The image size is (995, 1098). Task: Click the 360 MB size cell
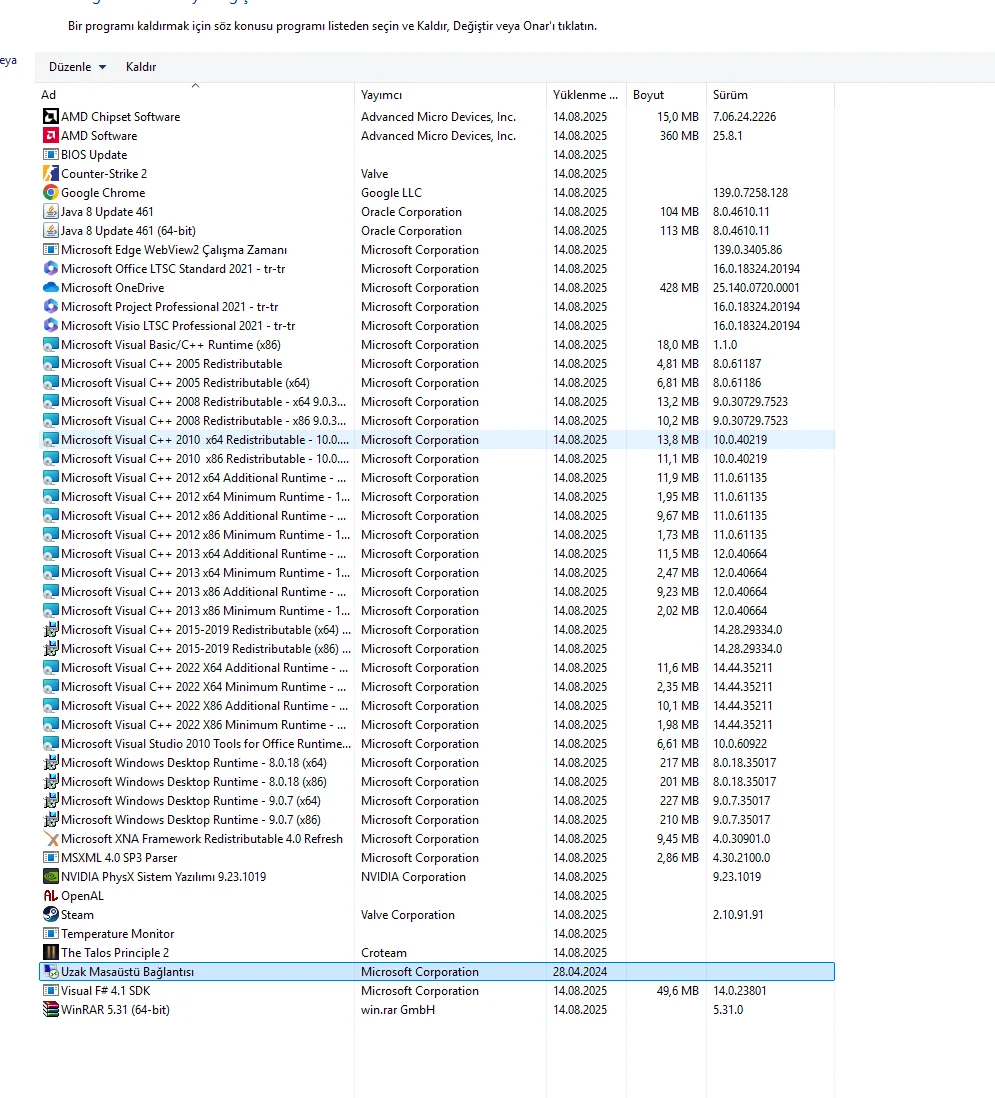[679, 135]
